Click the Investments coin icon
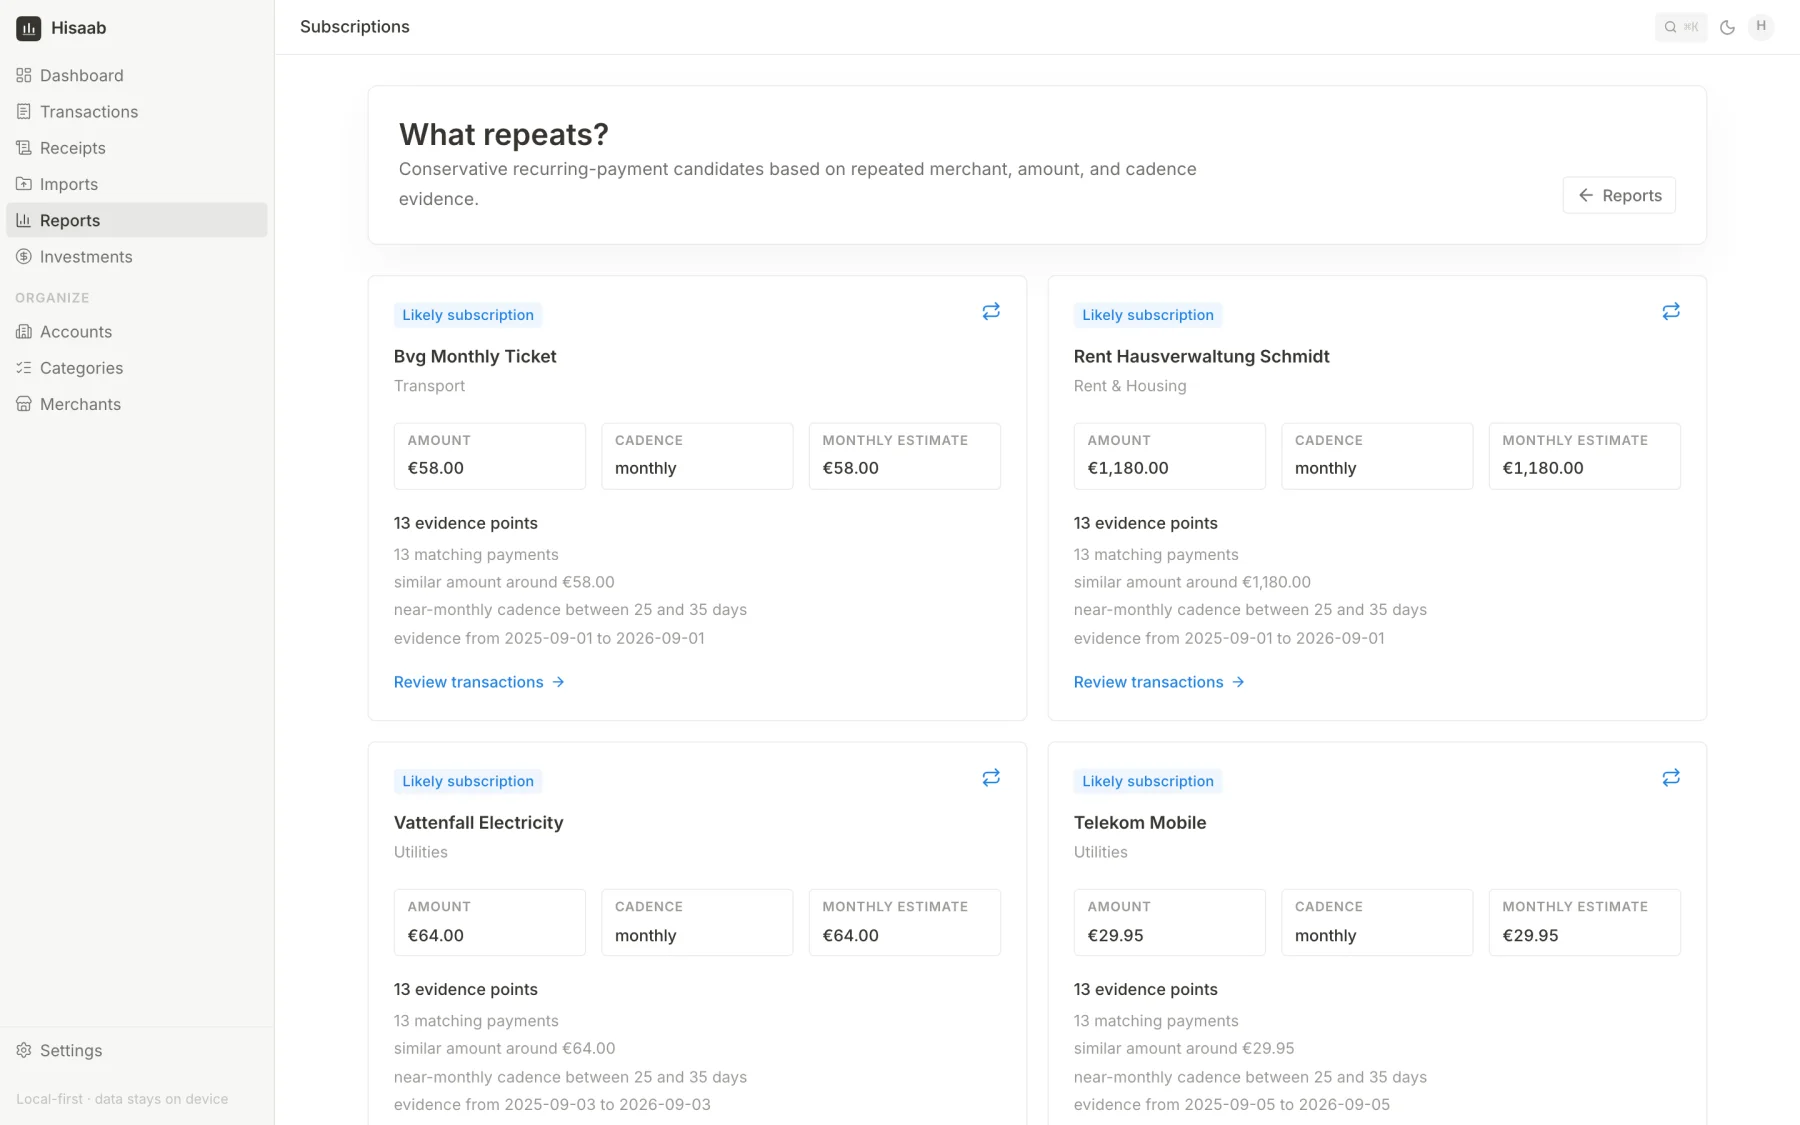This screenshot has width=1800, height=1125. [24, 257]
